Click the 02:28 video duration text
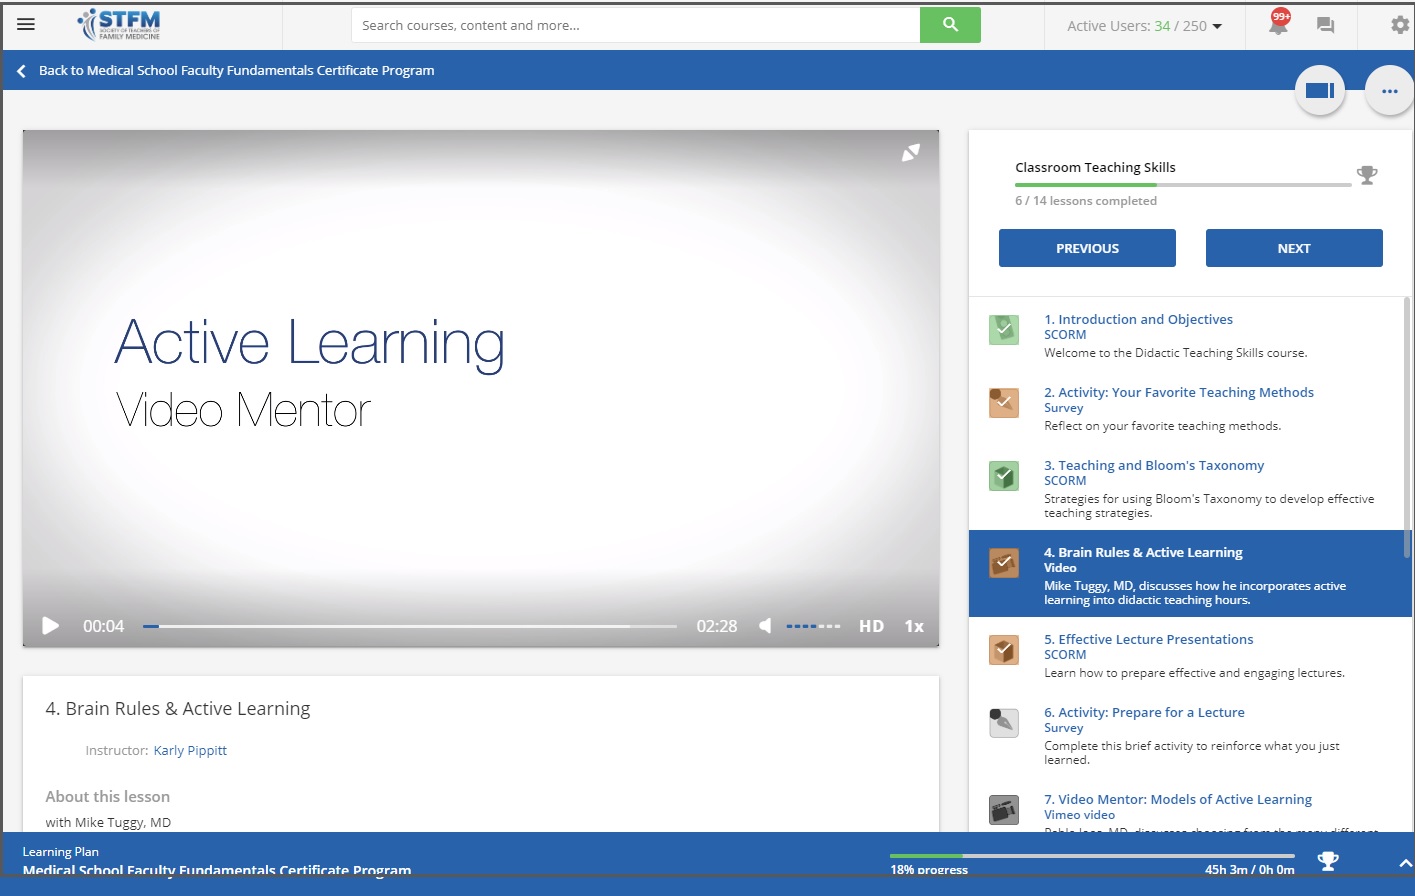This screenshot has height=896, width=1415. pos(717,626)
